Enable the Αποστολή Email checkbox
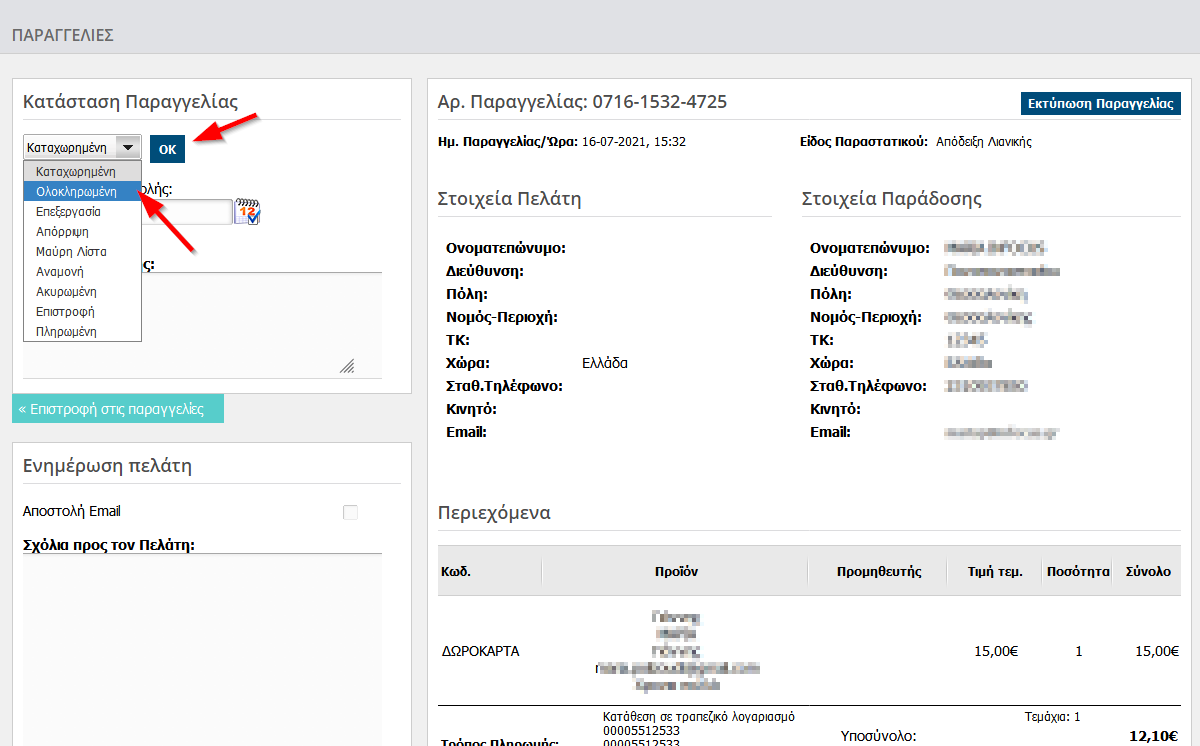The image size is (1200, 746). click(350, 512)
